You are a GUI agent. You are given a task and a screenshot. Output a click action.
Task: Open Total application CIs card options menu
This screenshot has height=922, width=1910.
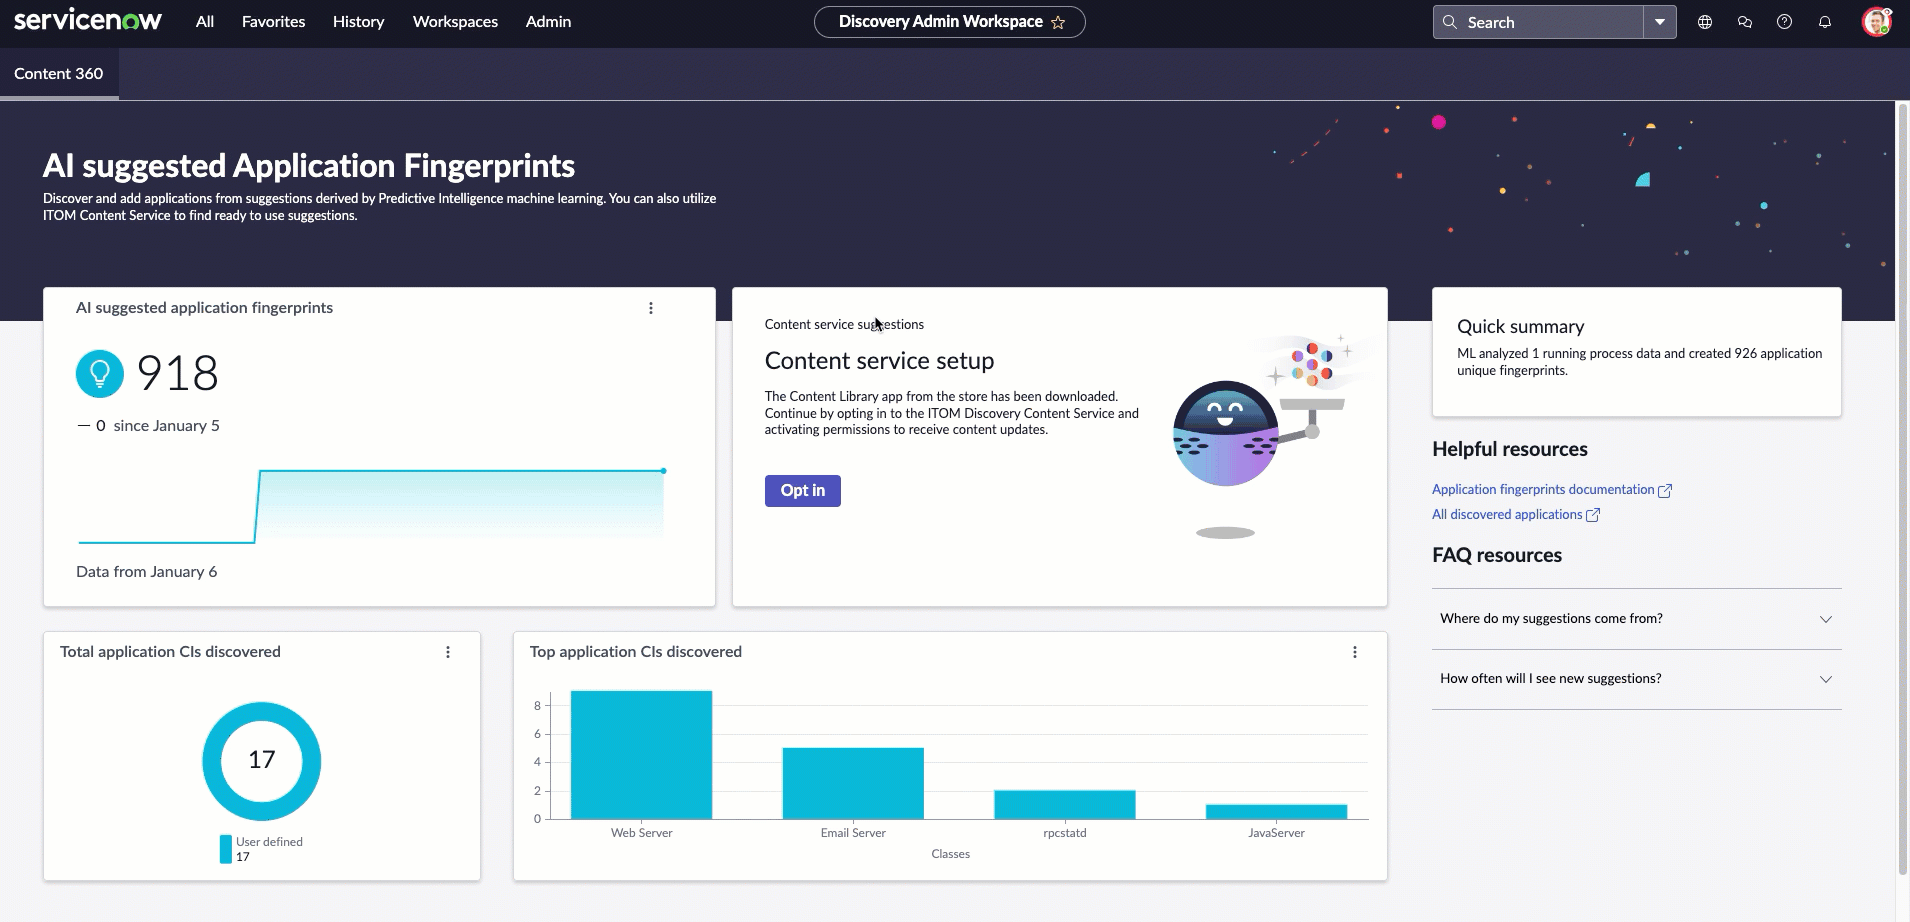point(448,652)
